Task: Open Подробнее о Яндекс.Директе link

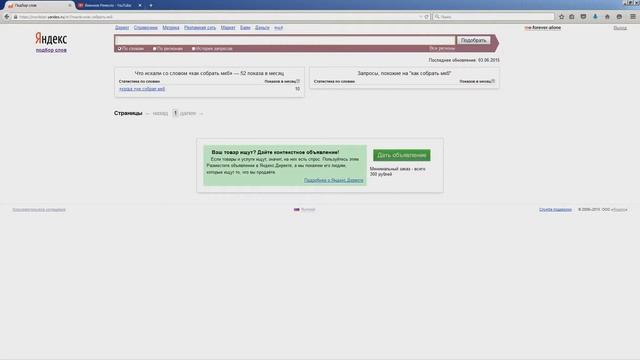Action: (x=333, y=180)
